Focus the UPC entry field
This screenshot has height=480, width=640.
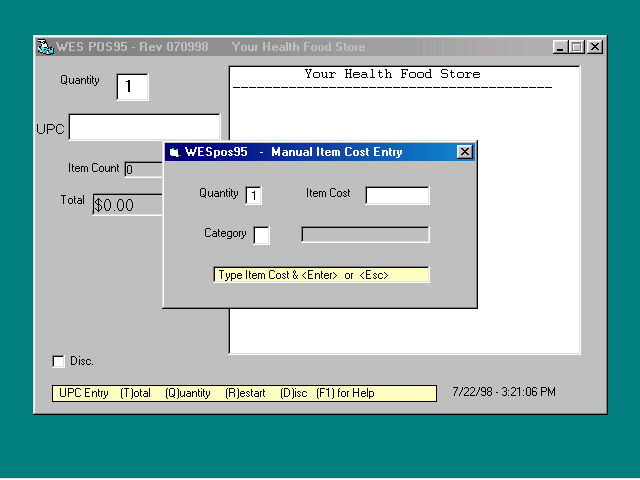click(144, 127)
